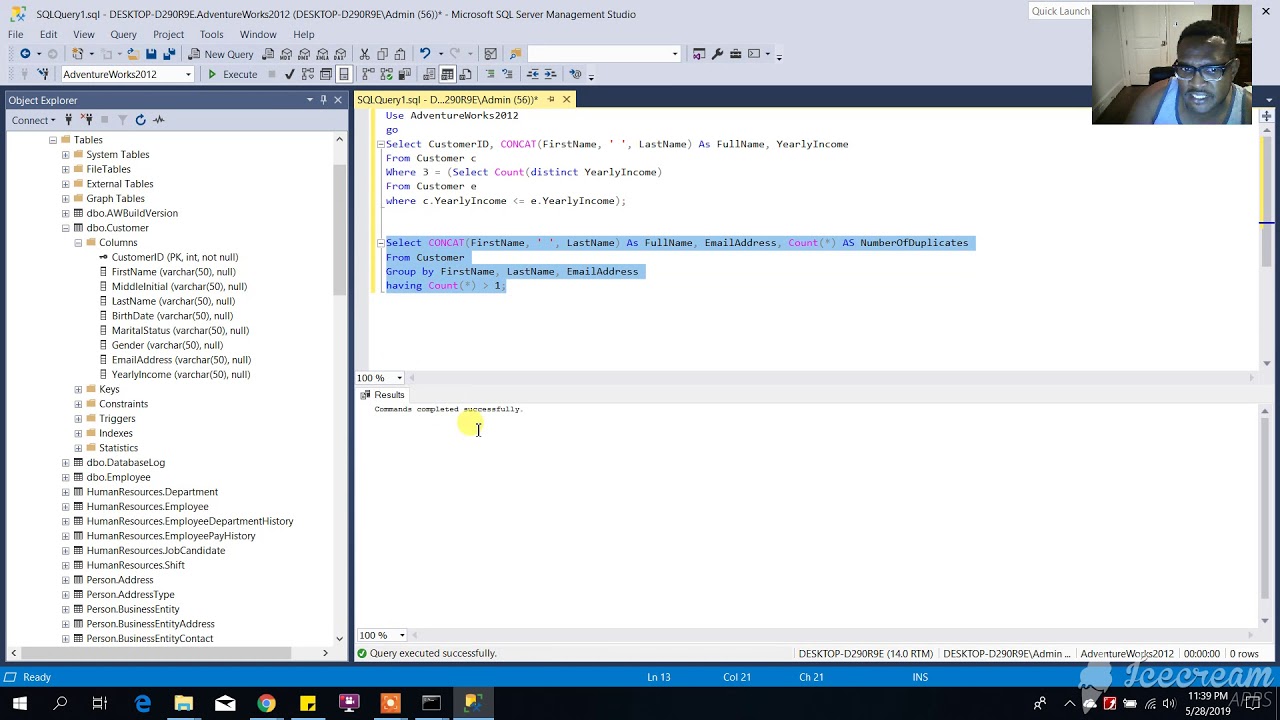Image resolution: width=1280 pixels, height=720 pixels.
Task: Collapse the Columns folder node
Action: (78, 243)
